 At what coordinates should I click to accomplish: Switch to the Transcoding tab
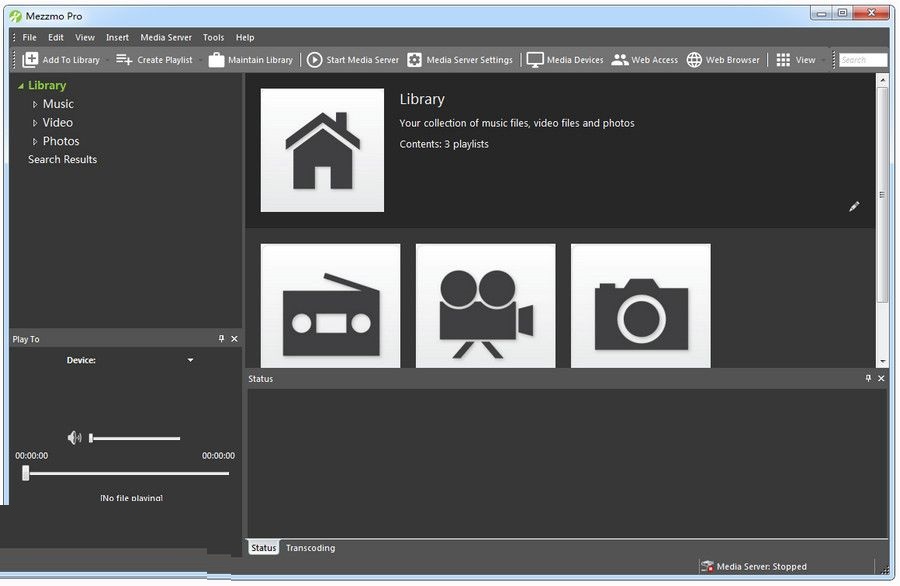[x=310, y=548]
